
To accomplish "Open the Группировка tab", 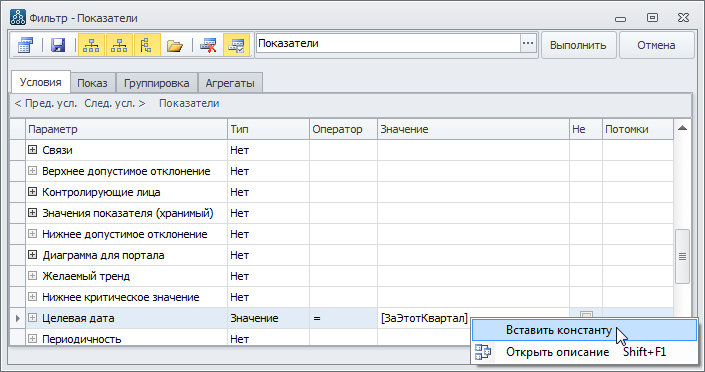I will tap(156, 83).
